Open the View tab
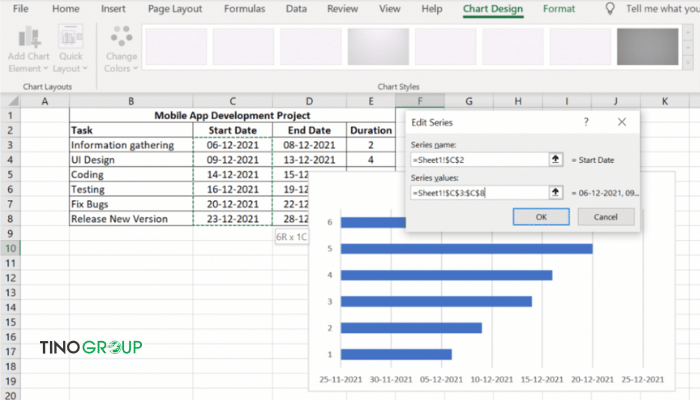Viewport: 700px width, 400px height. click(389, 8)
